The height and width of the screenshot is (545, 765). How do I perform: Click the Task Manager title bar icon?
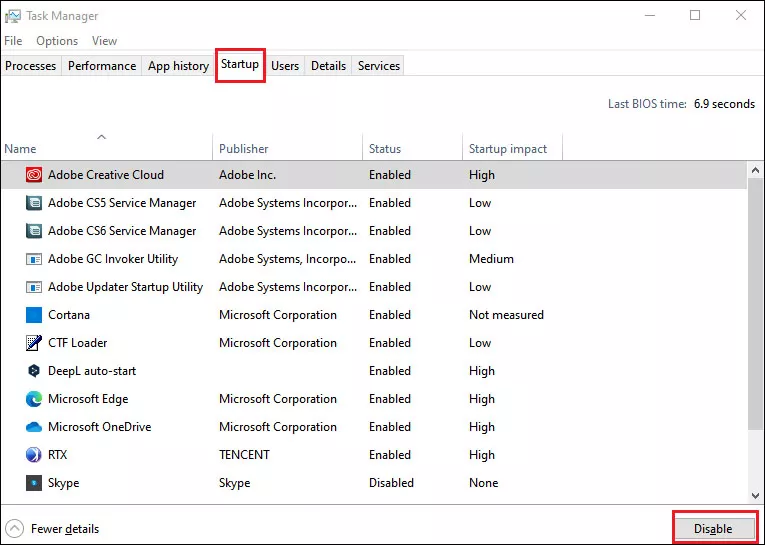coord(13,16)
